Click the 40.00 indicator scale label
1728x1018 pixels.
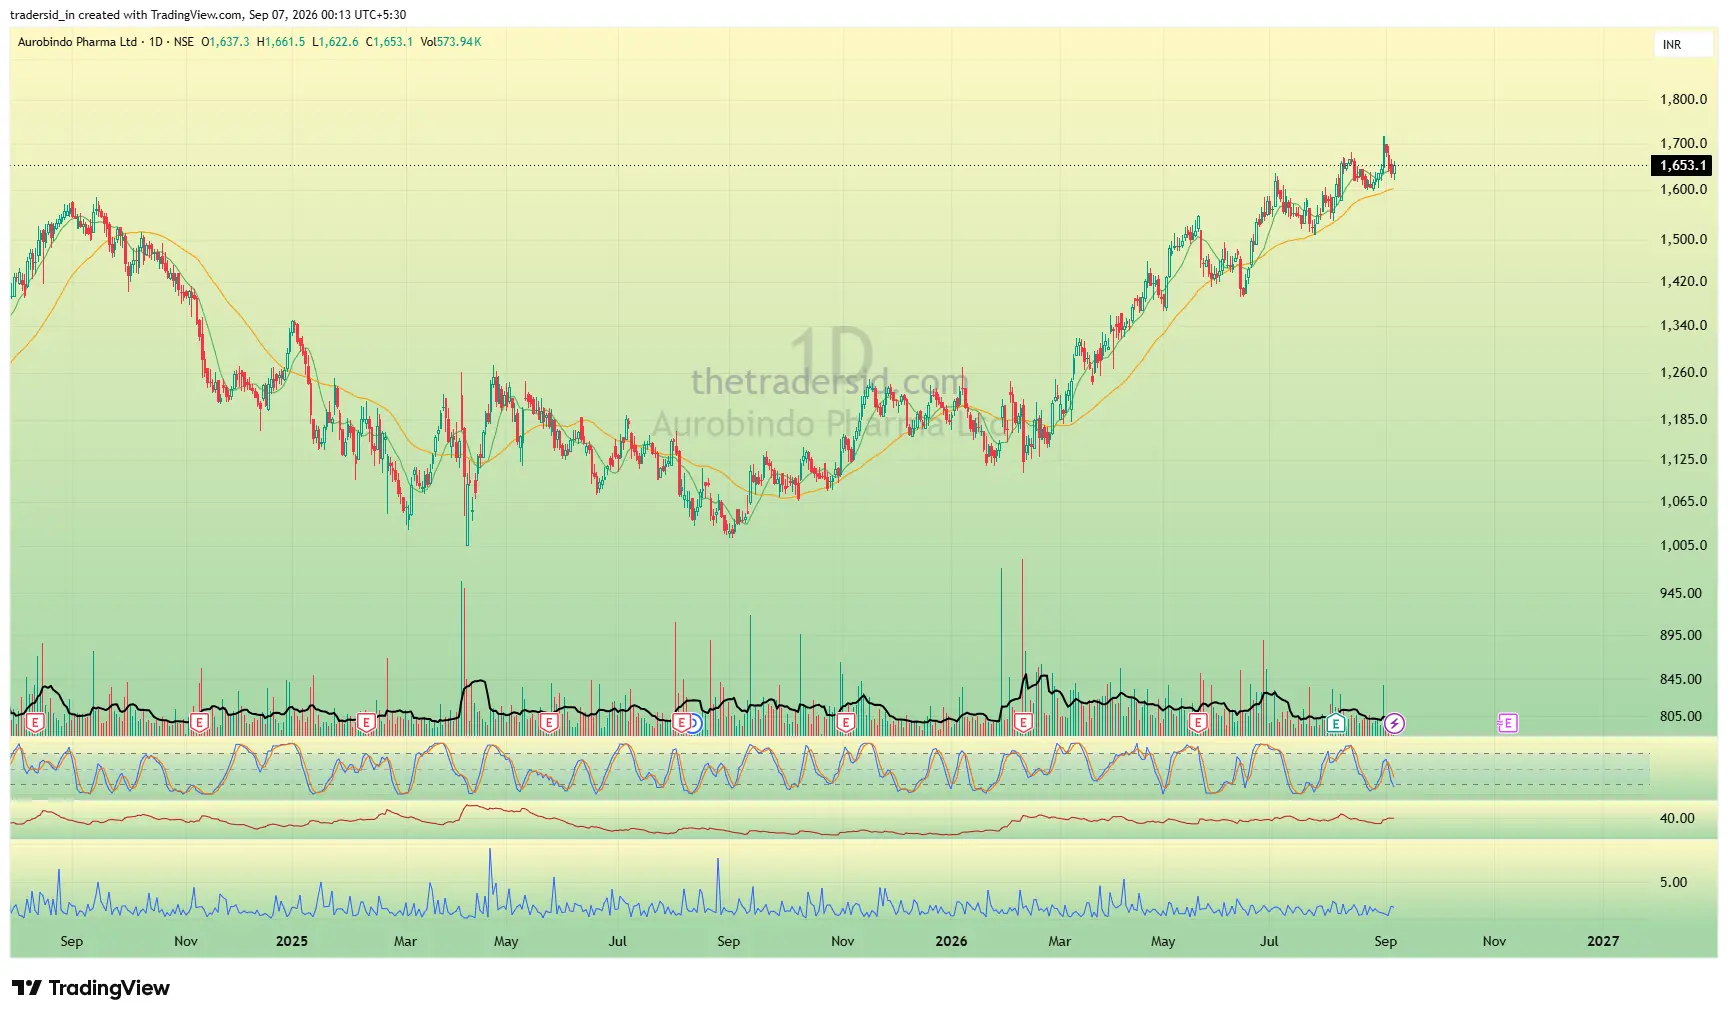point(1678,818)
